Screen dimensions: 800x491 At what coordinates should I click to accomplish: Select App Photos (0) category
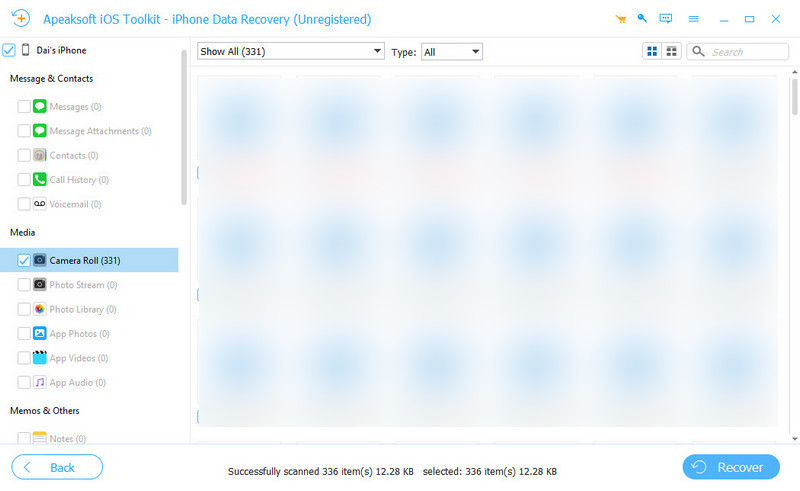[x=89, y=333]
